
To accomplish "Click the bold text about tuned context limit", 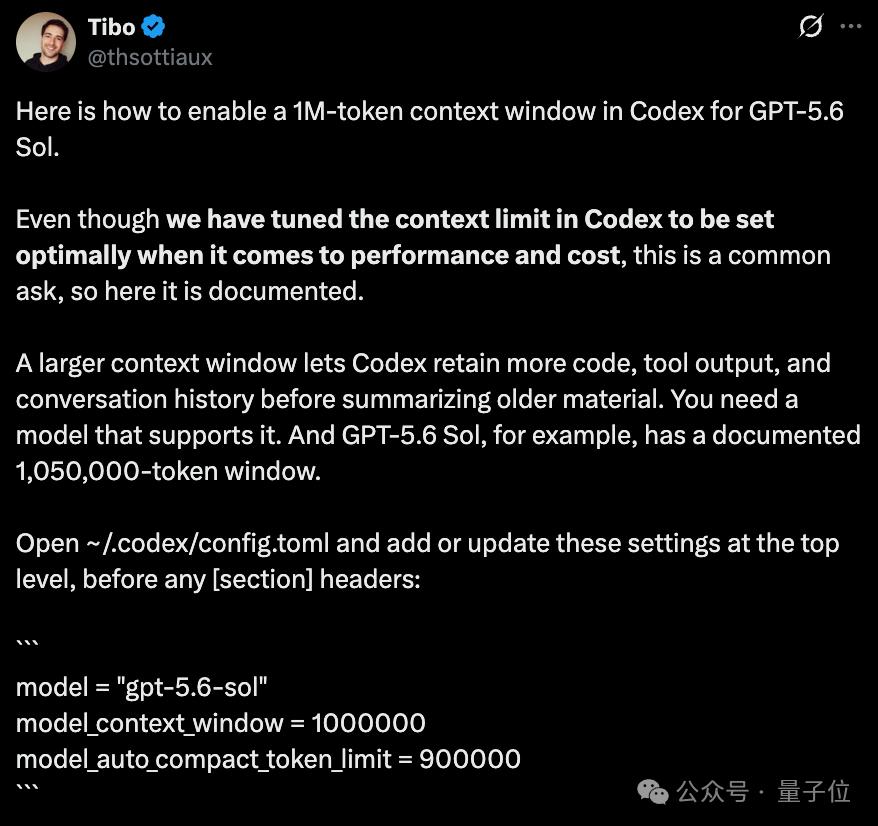I will 395,237.
